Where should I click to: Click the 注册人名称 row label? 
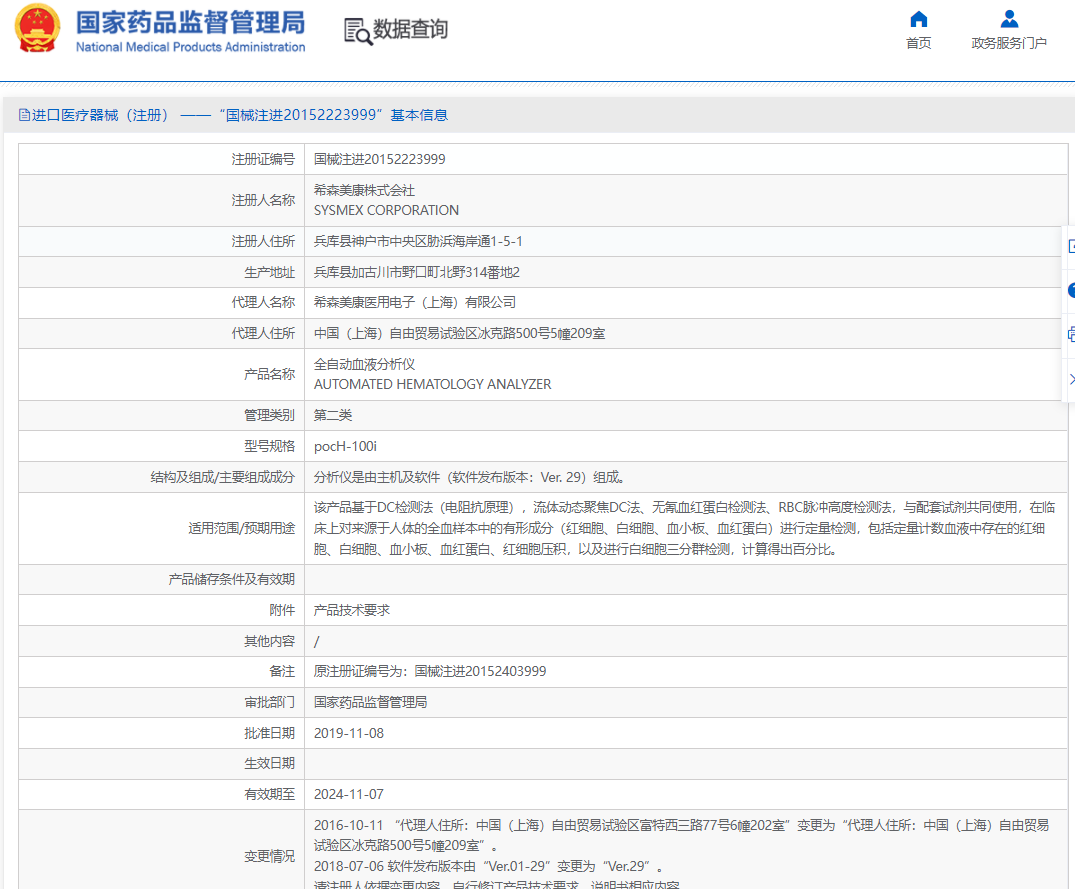(263, 200)
